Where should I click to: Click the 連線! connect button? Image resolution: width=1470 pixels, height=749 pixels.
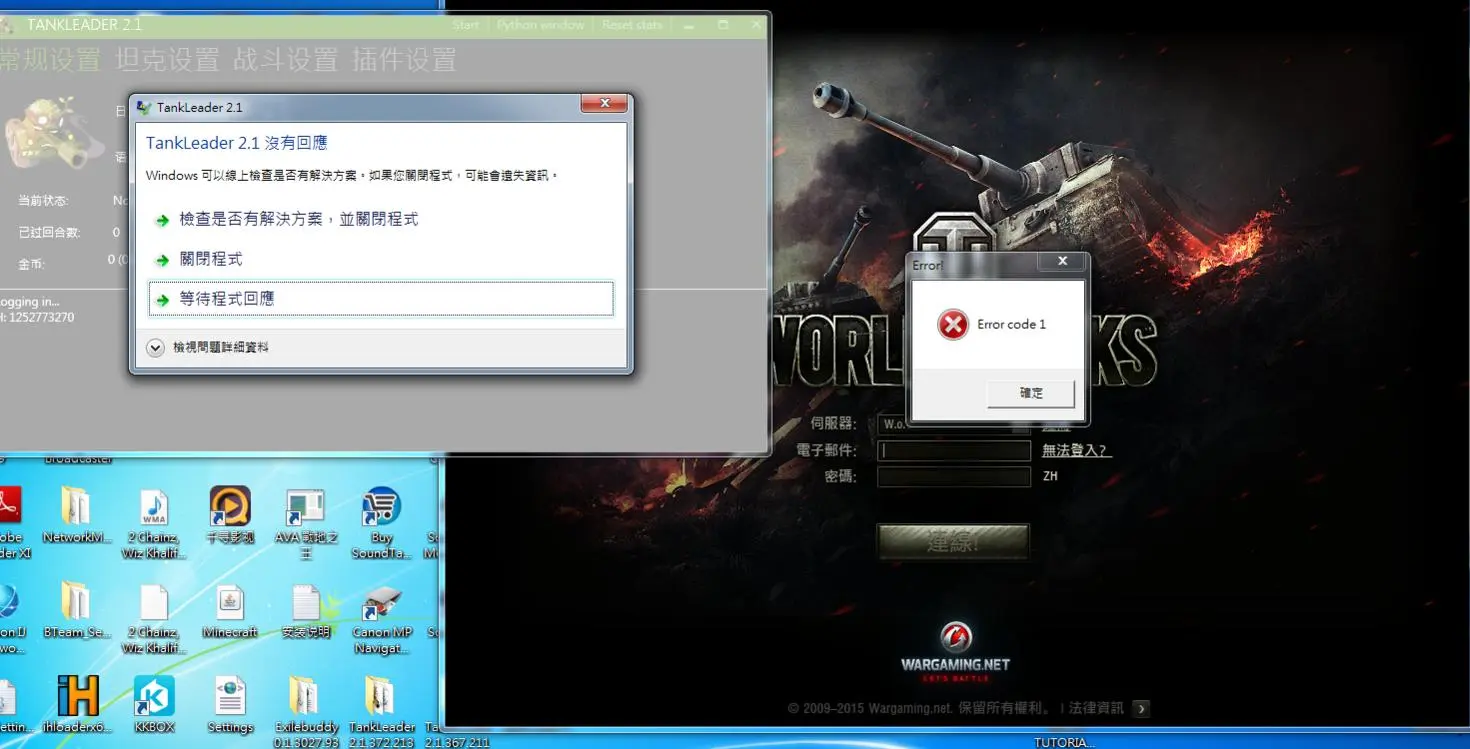click(953, 543)
